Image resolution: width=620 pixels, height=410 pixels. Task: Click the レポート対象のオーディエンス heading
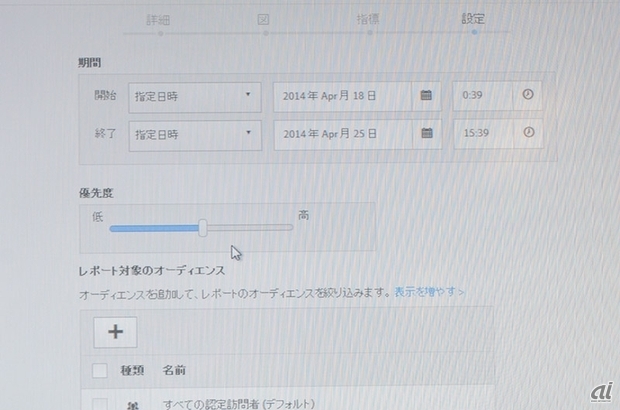pos(152,270)
